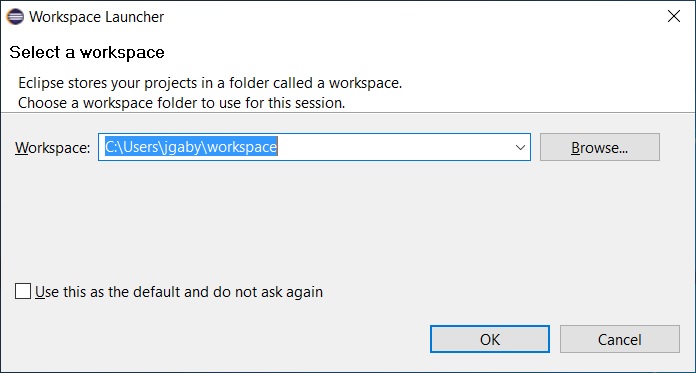Click the 'Eclipse stores your projects' description line
The width and height of the screenshot is (696, 373).
pyautogui.click(x=210, y=83)
